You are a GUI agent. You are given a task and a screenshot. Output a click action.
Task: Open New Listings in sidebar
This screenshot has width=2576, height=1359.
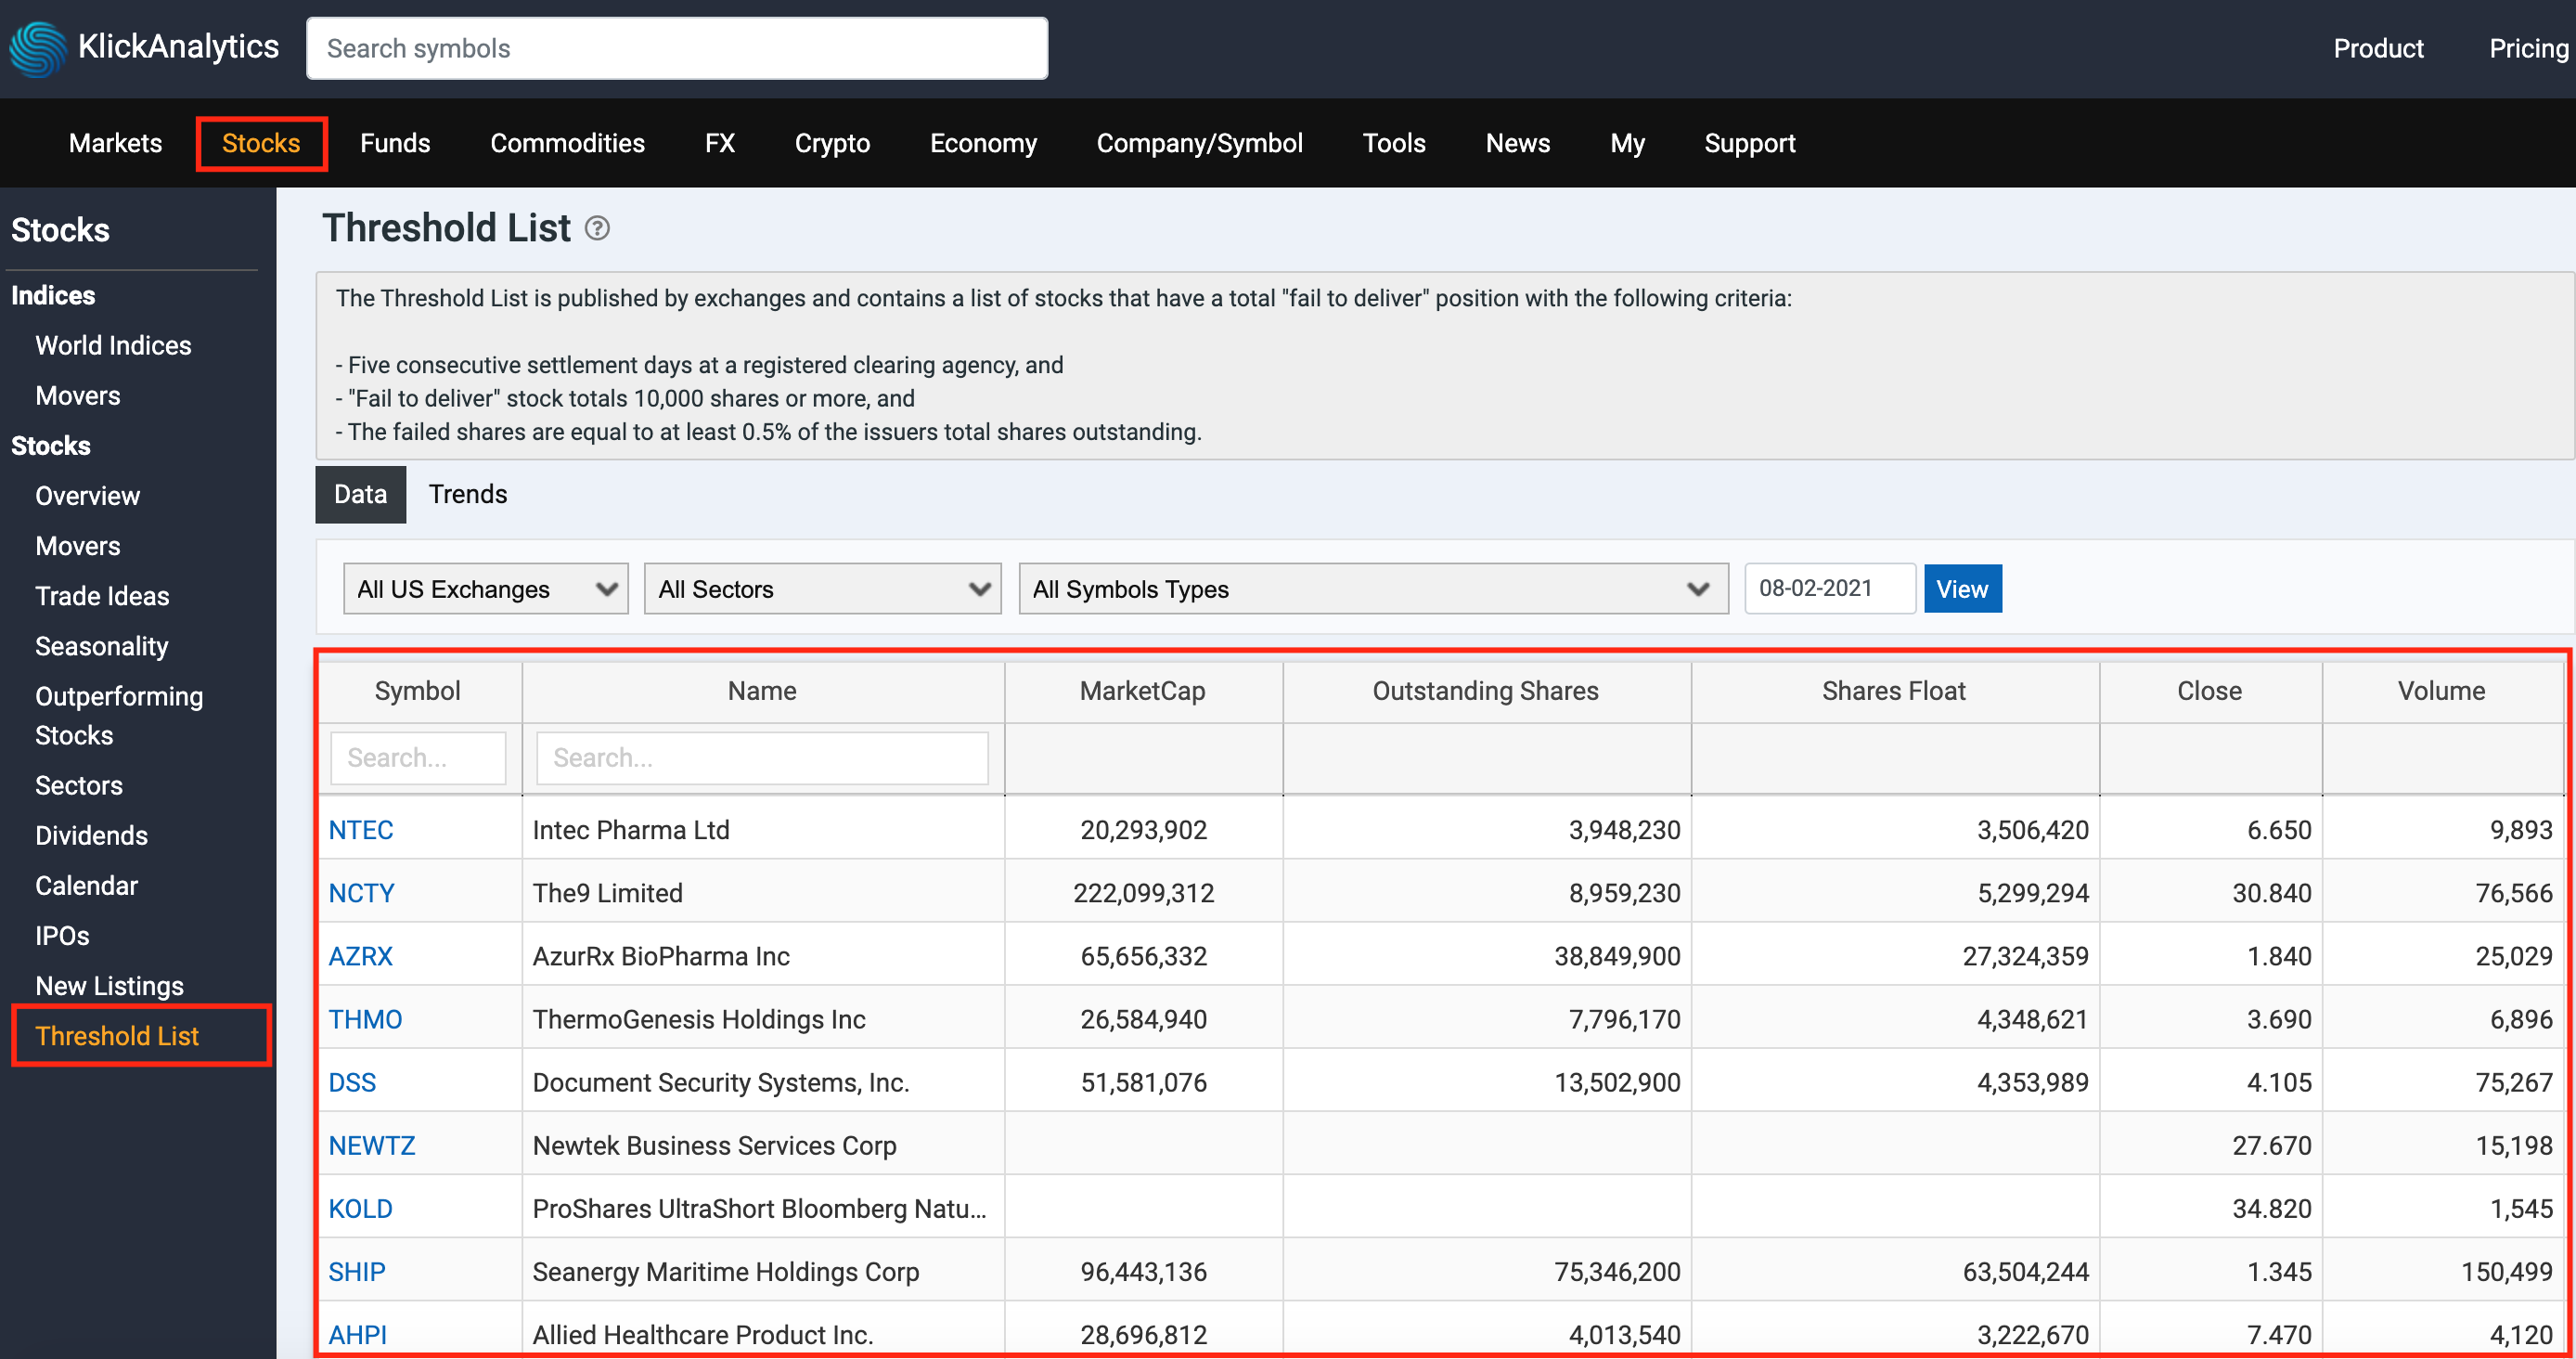[x=109, y=985]
